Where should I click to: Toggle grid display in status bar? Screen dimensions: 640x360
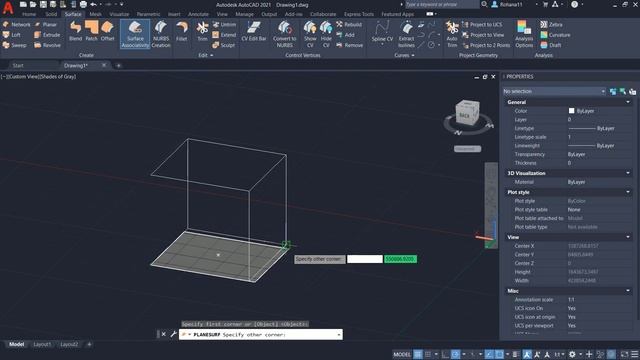[x=418, y=354]
